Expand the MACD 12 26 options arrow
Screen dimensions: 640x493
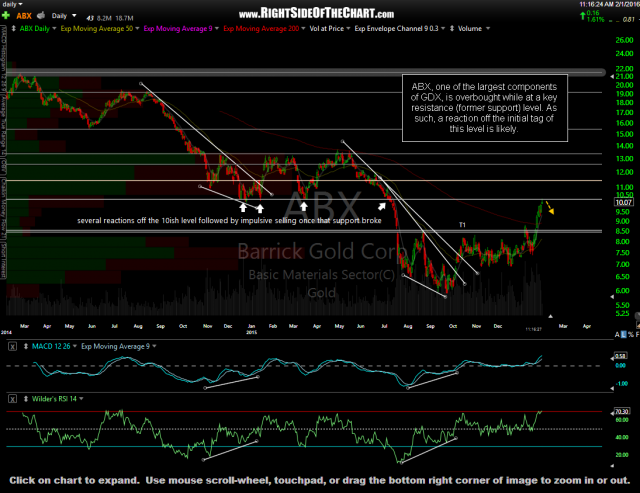coord(75,346)
